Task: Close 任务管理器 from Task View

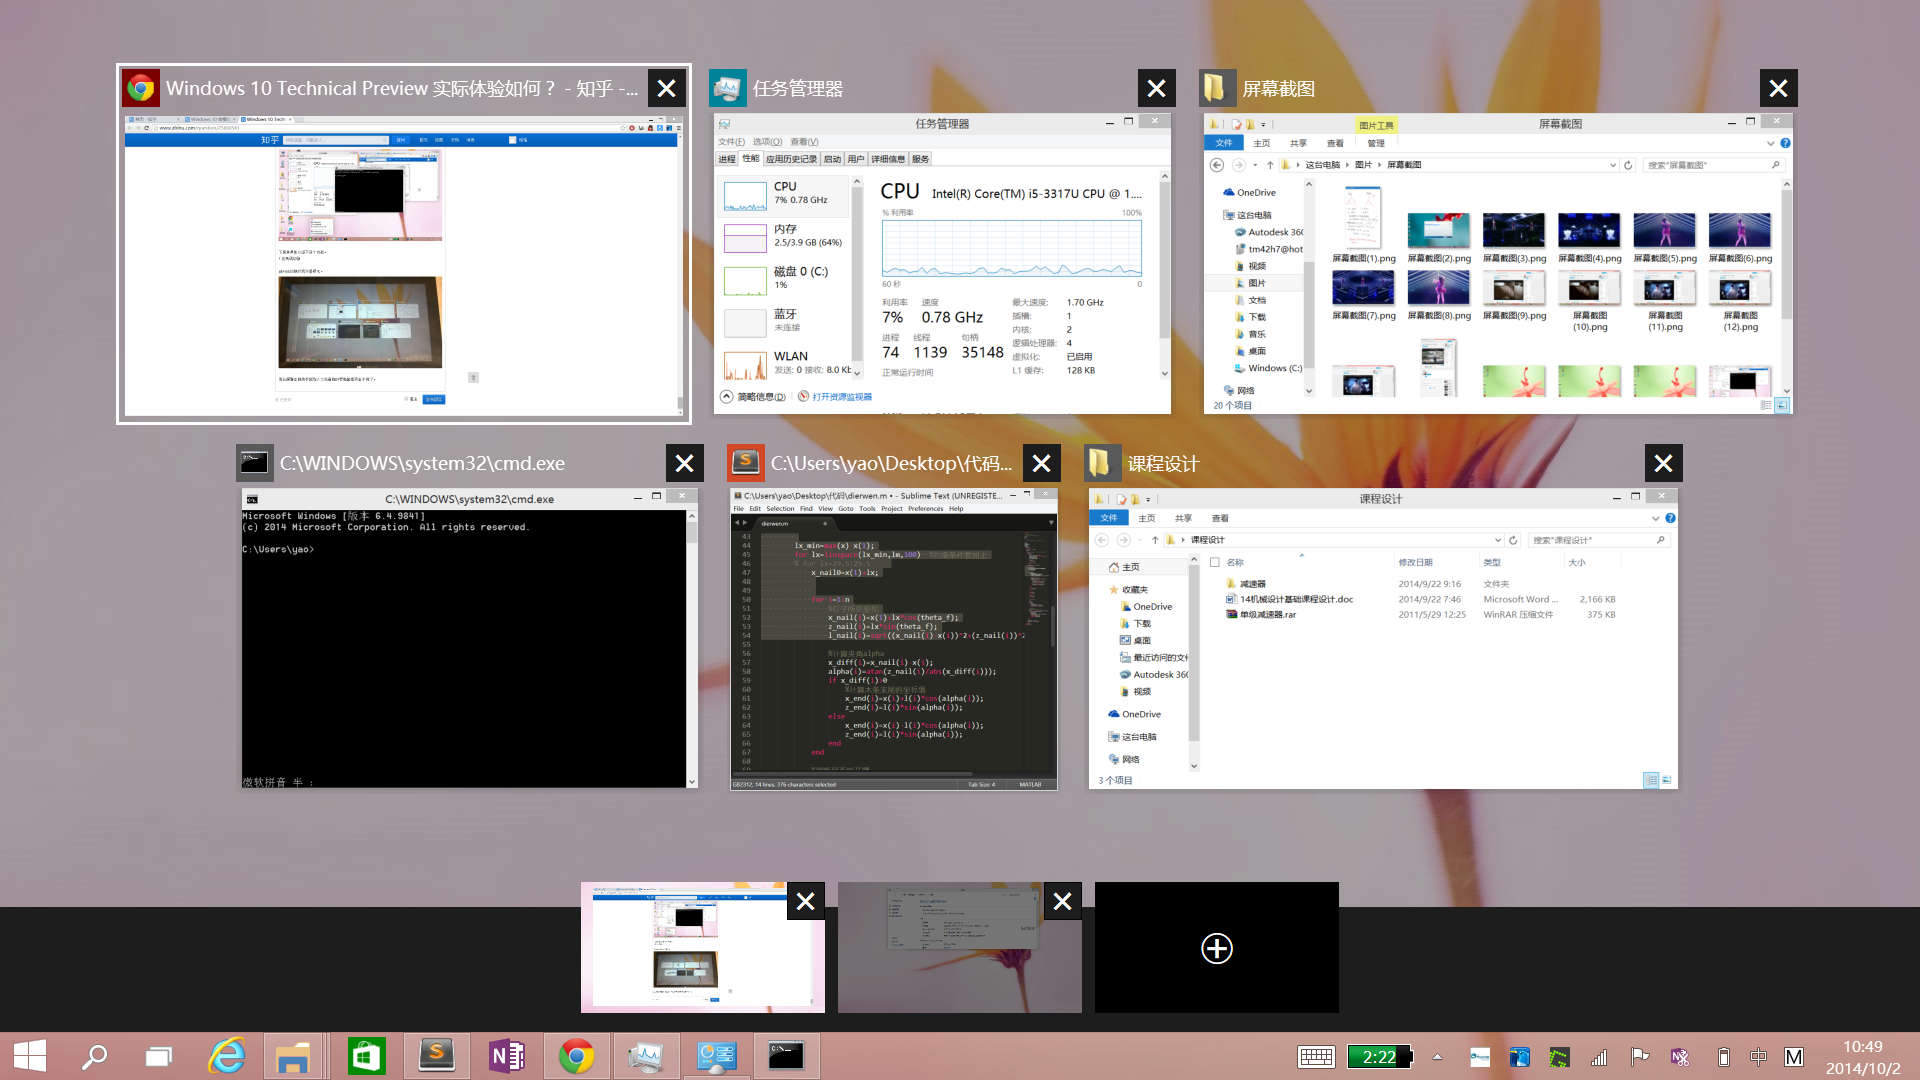Action: [1156, 88]
